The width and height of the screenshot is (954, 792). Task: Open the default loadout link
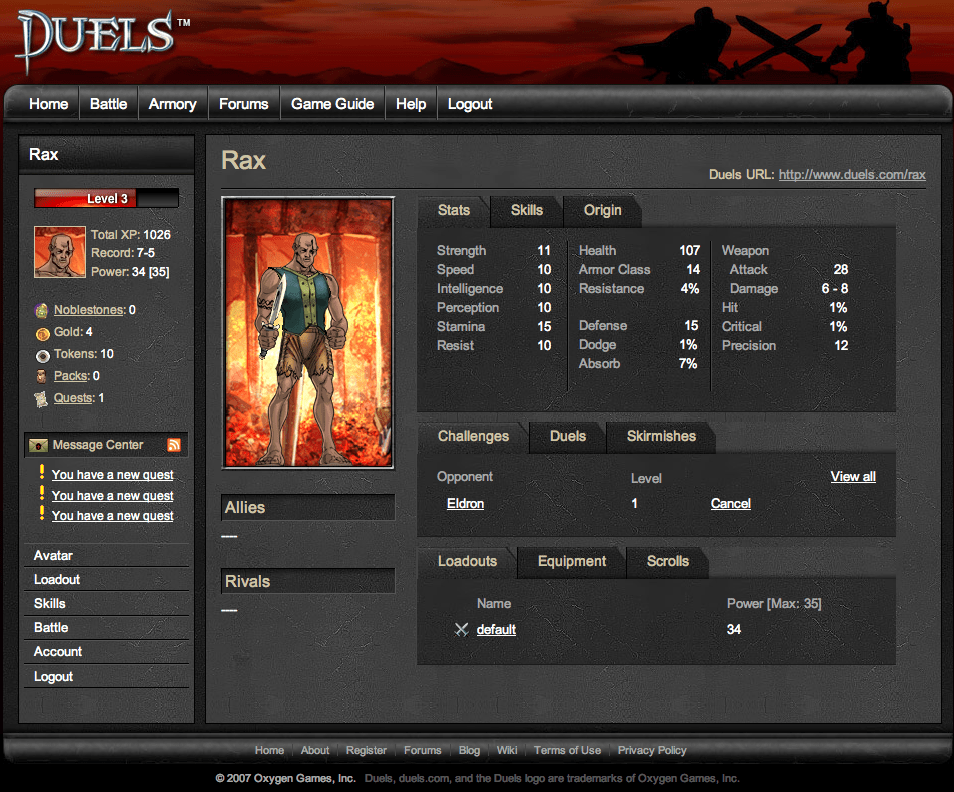pyautogui.click(x=496, y=630)
